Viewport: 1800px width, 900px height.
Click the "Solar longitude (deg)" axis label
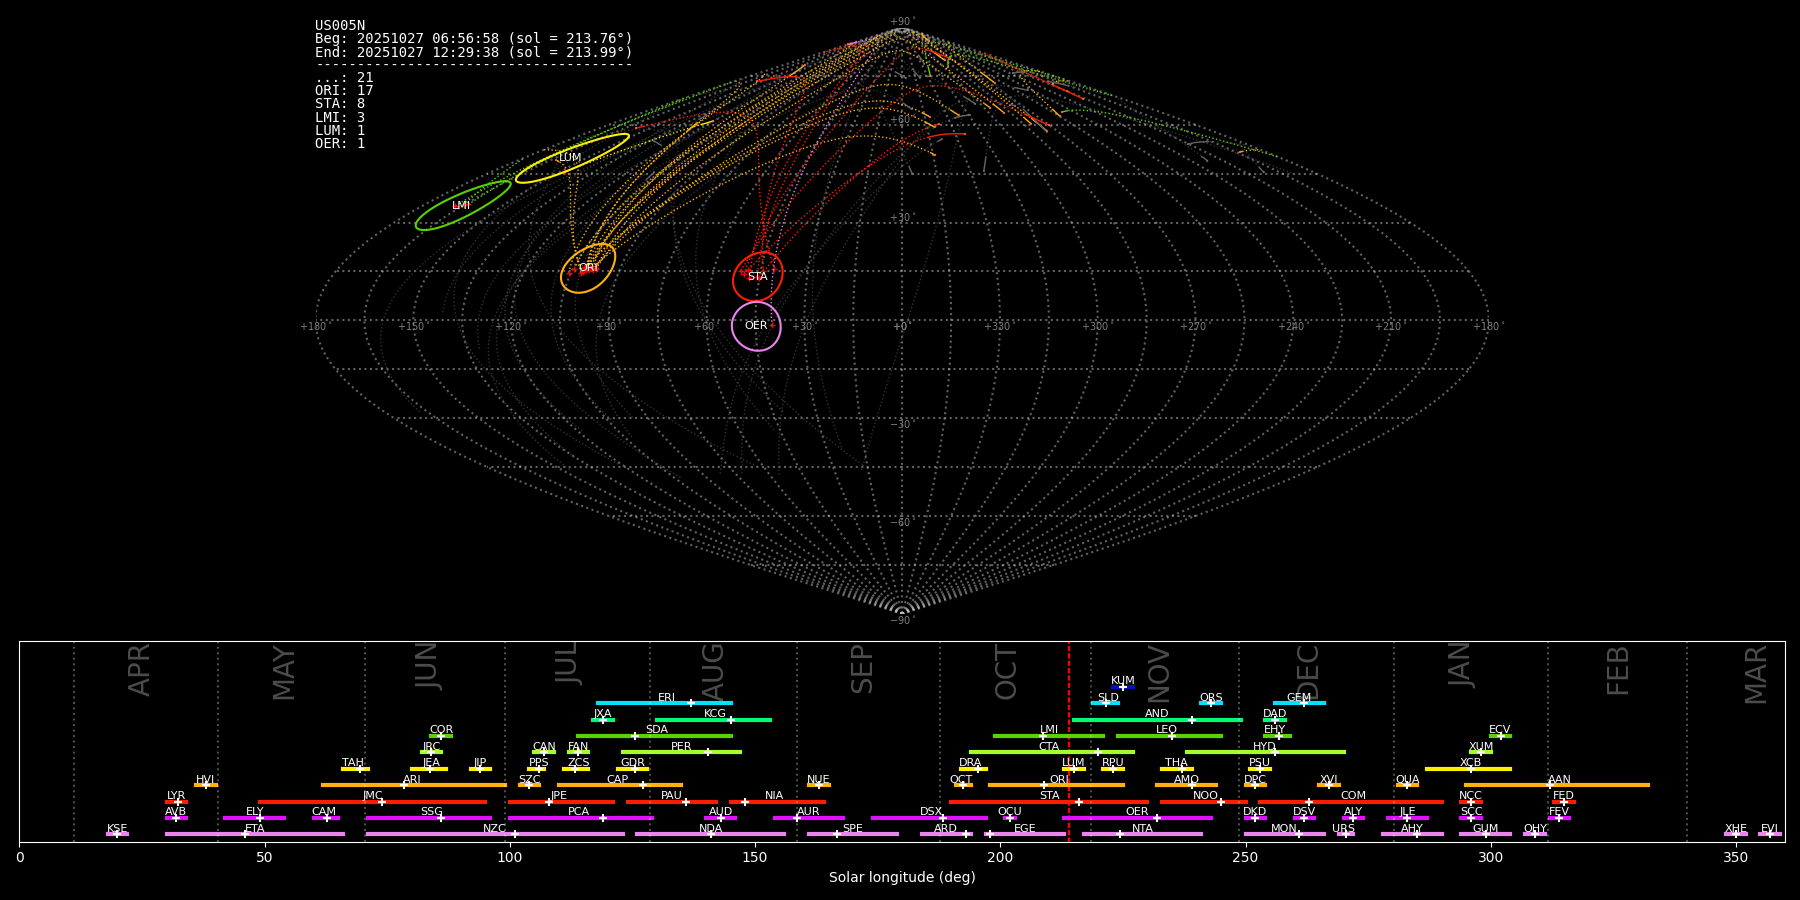coord(901,878)
